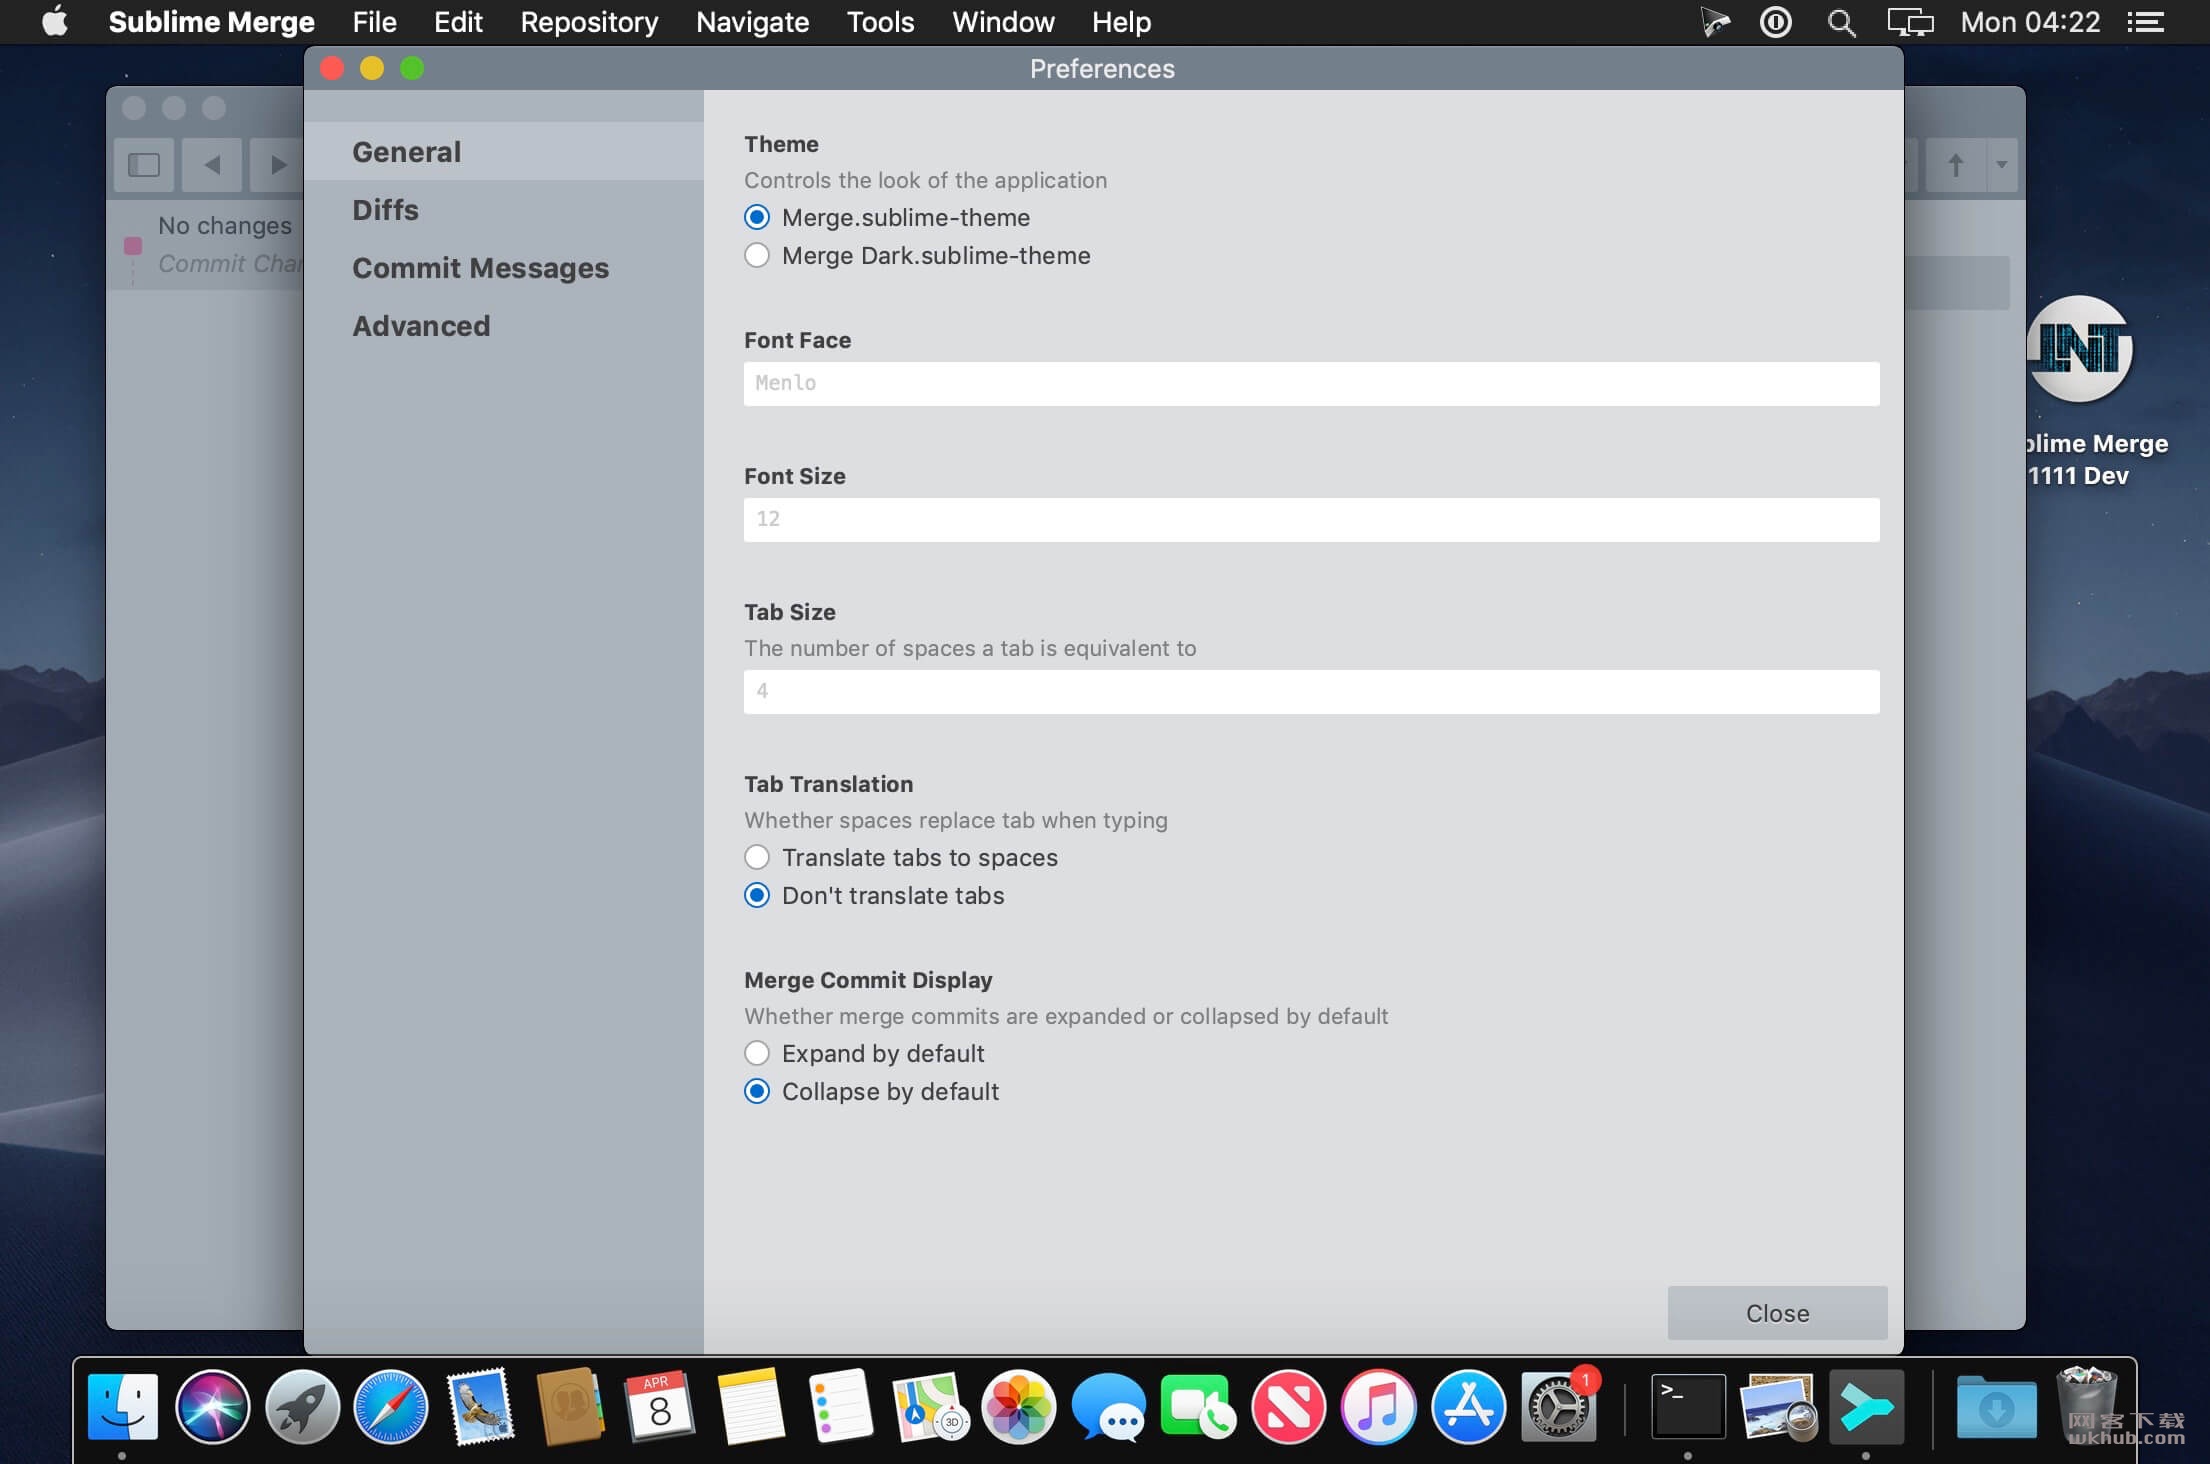Click the Close button in Preferences
Image resolution: width=2210 pixels, height=1464 pixels.
pos(1777,1313)
